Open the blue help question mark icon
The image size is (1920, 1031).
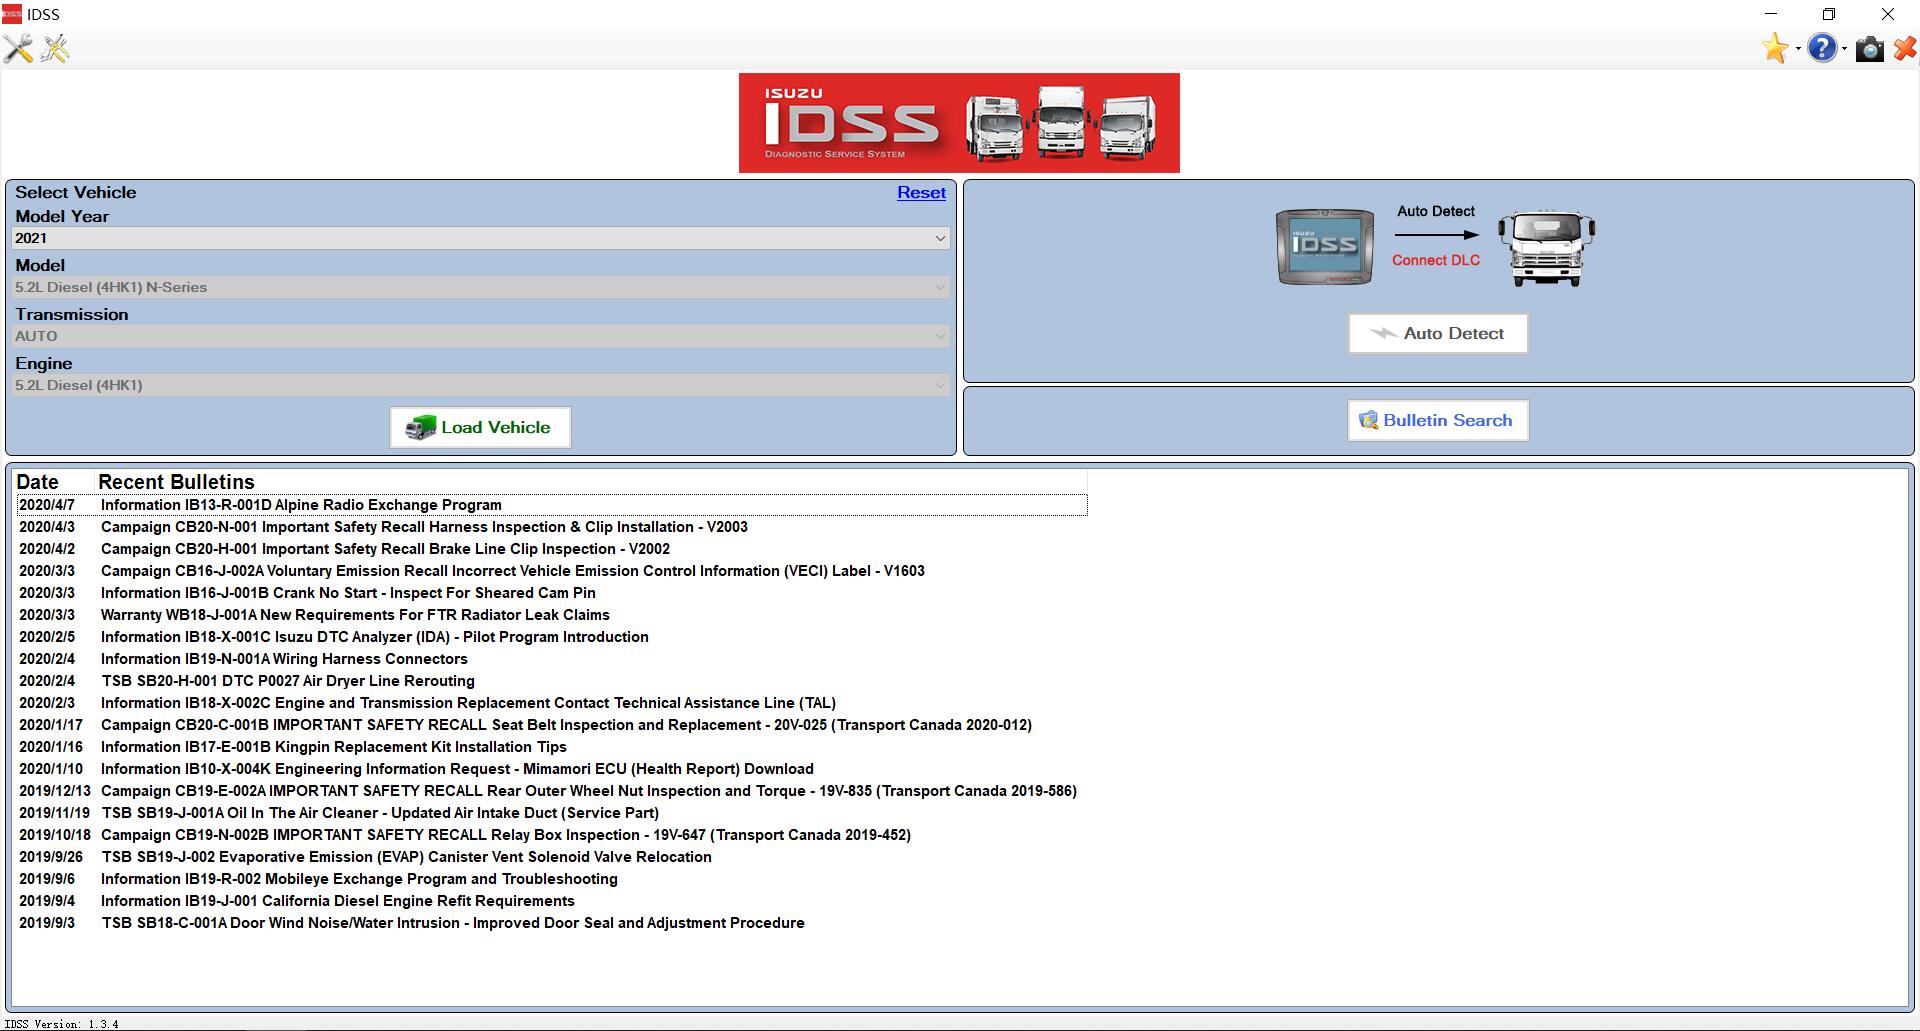click(1822, 48)
